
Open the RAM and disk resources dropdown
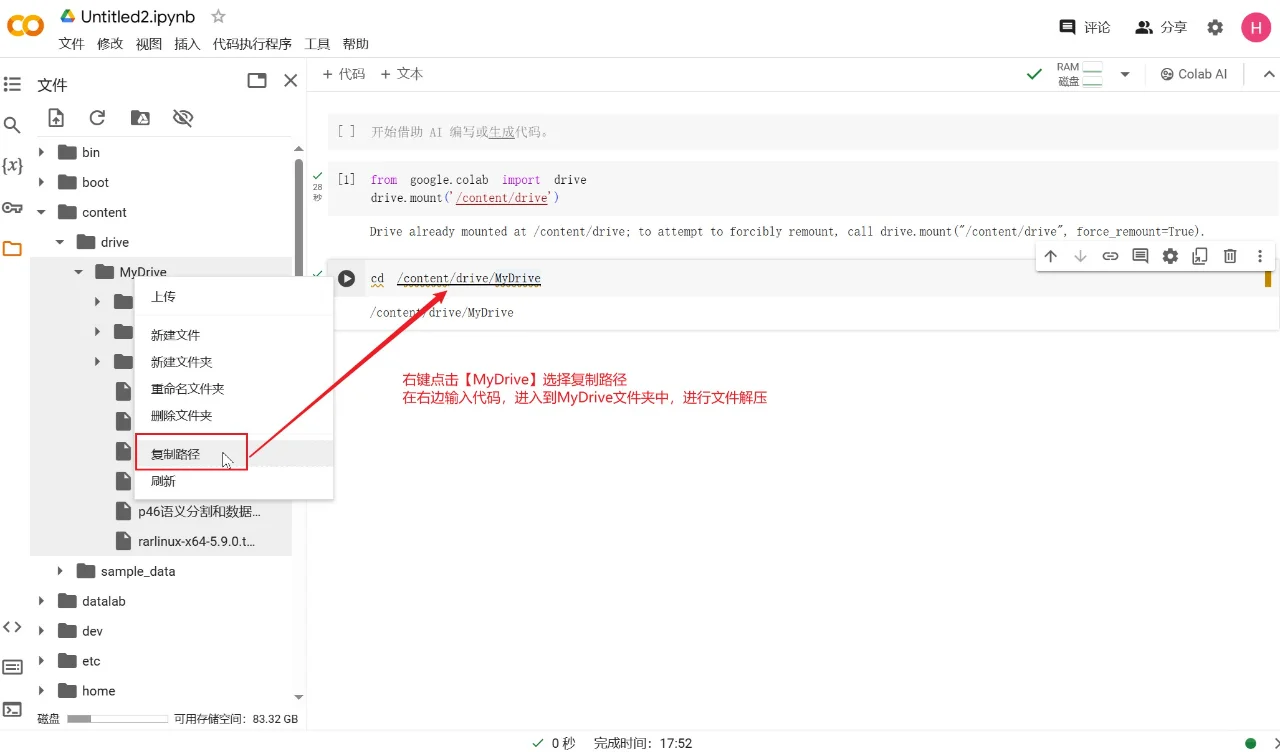(1124, 74)
